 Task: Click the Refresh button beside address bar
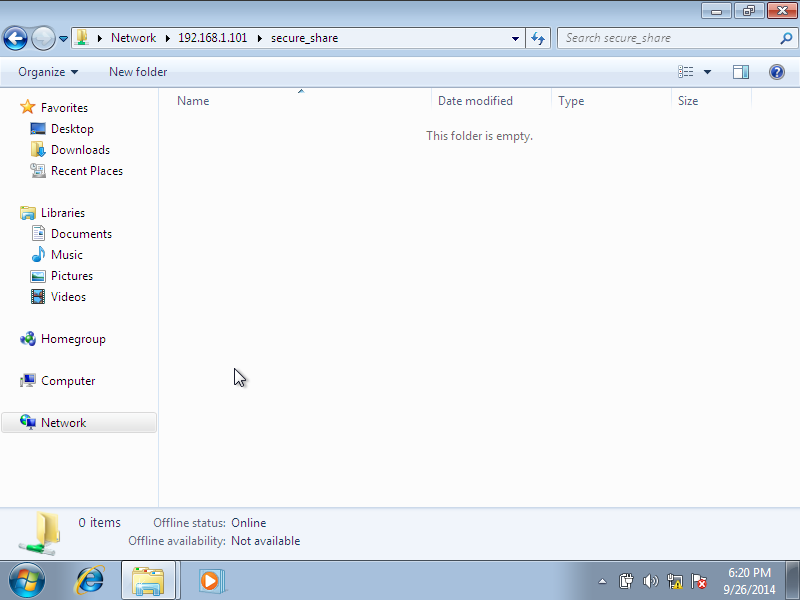coord(538,38)
